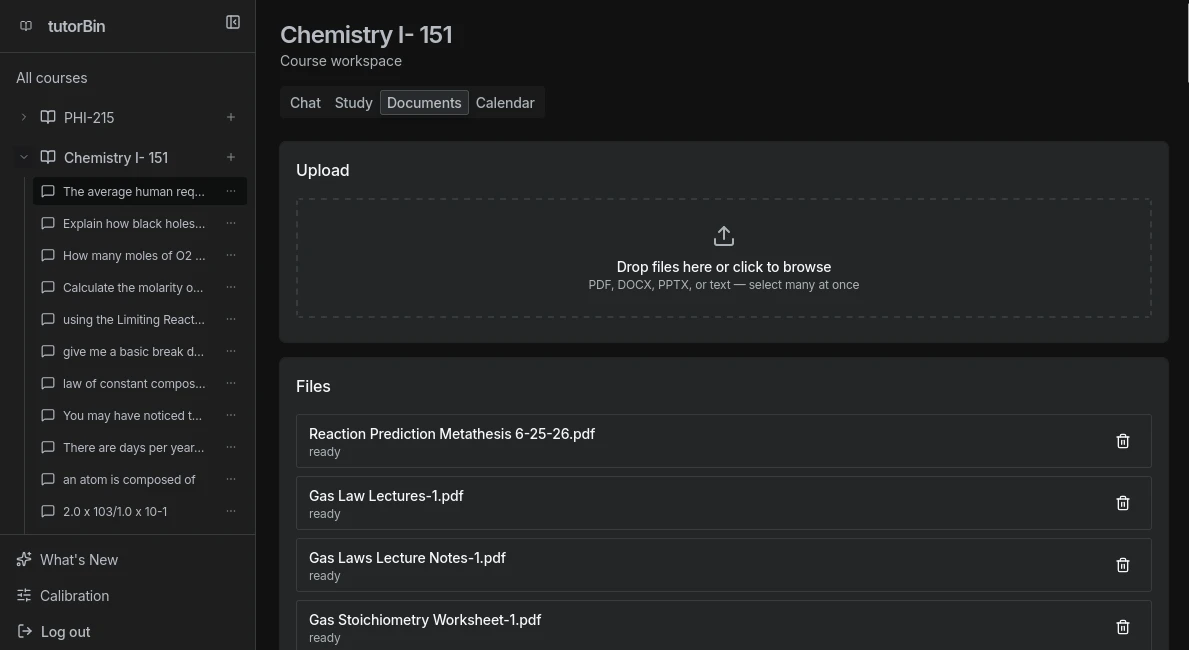Open options for 'using the Limiting React...' chat
The height and width of the screenshot is (650, 1189).
pos(231,319)
